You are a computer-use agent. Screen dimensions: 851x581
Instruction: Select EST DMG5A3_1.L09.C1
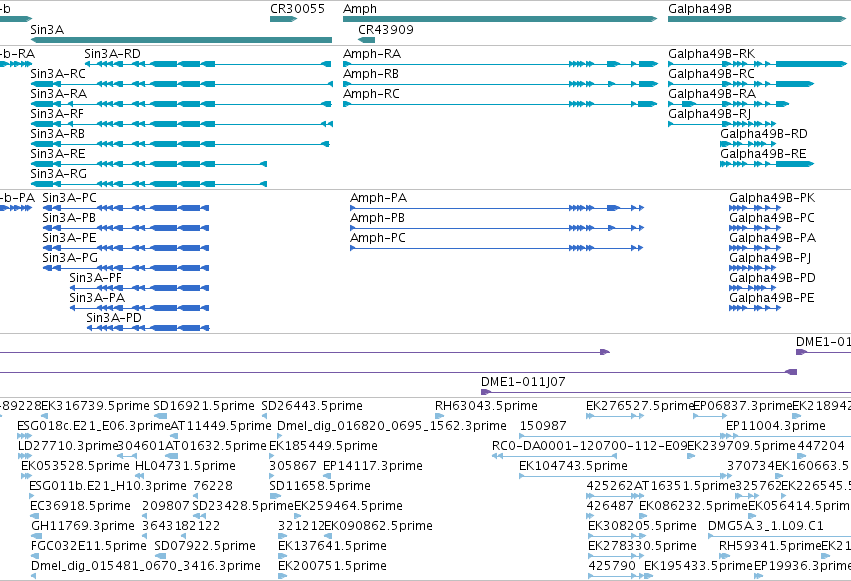(x=780, y=537)
